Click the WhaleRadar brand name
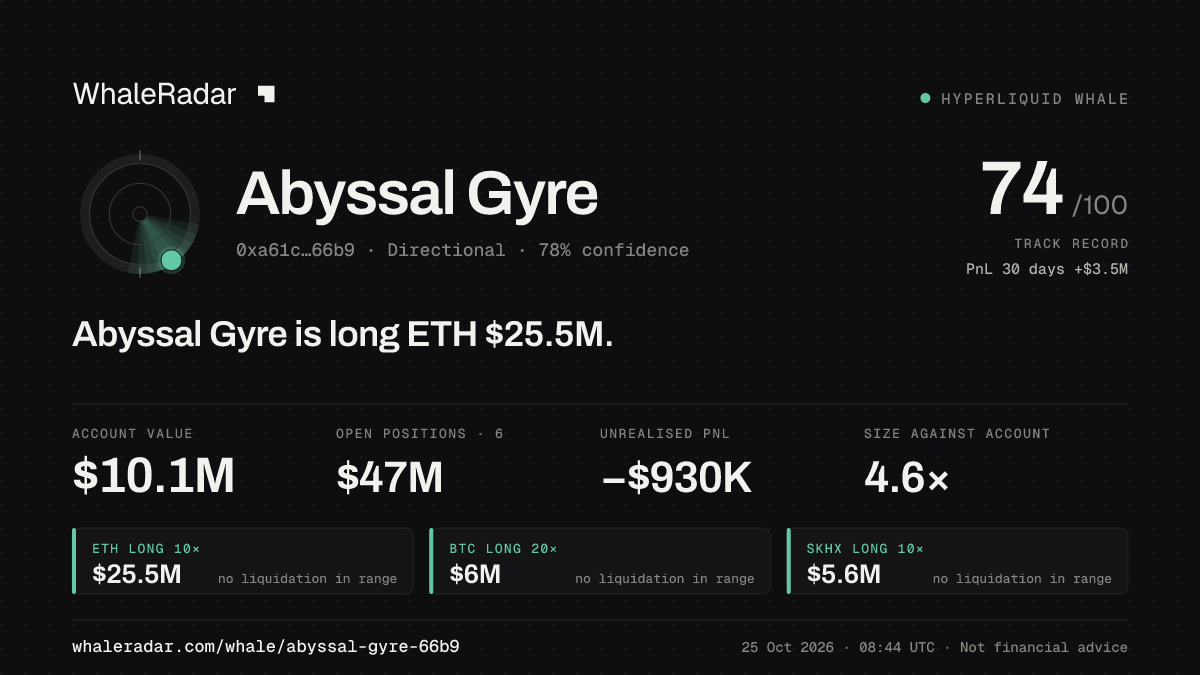The image size is (1200, 675). click(154, 94)
